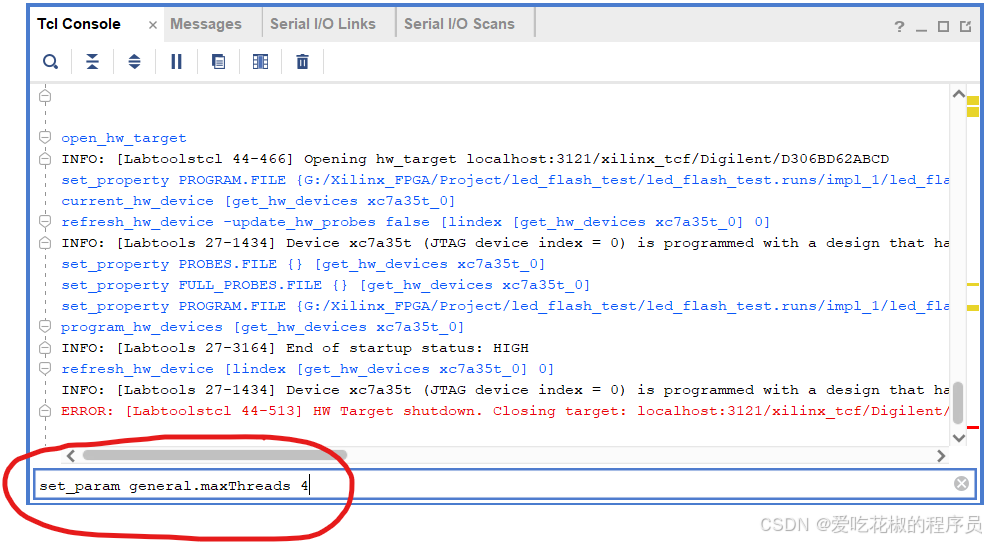Viewport: 986px width, 542px height.
Task: Click the top yellow warning marker in ruler
Action: [973, 101]
